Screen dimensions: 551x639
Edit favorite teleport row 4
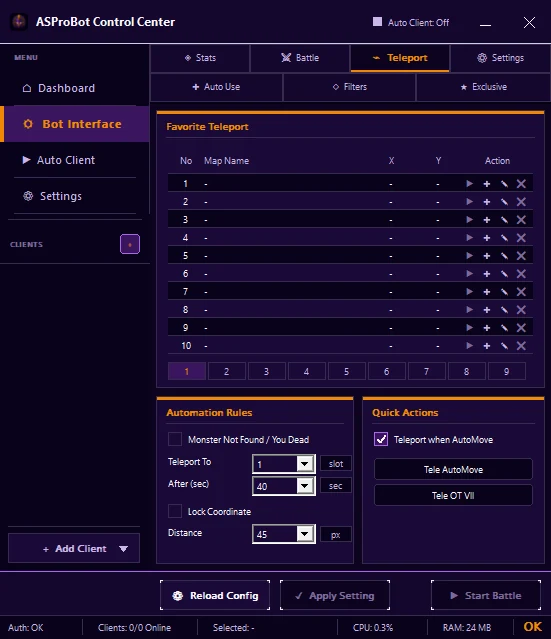tap(504, 238)
